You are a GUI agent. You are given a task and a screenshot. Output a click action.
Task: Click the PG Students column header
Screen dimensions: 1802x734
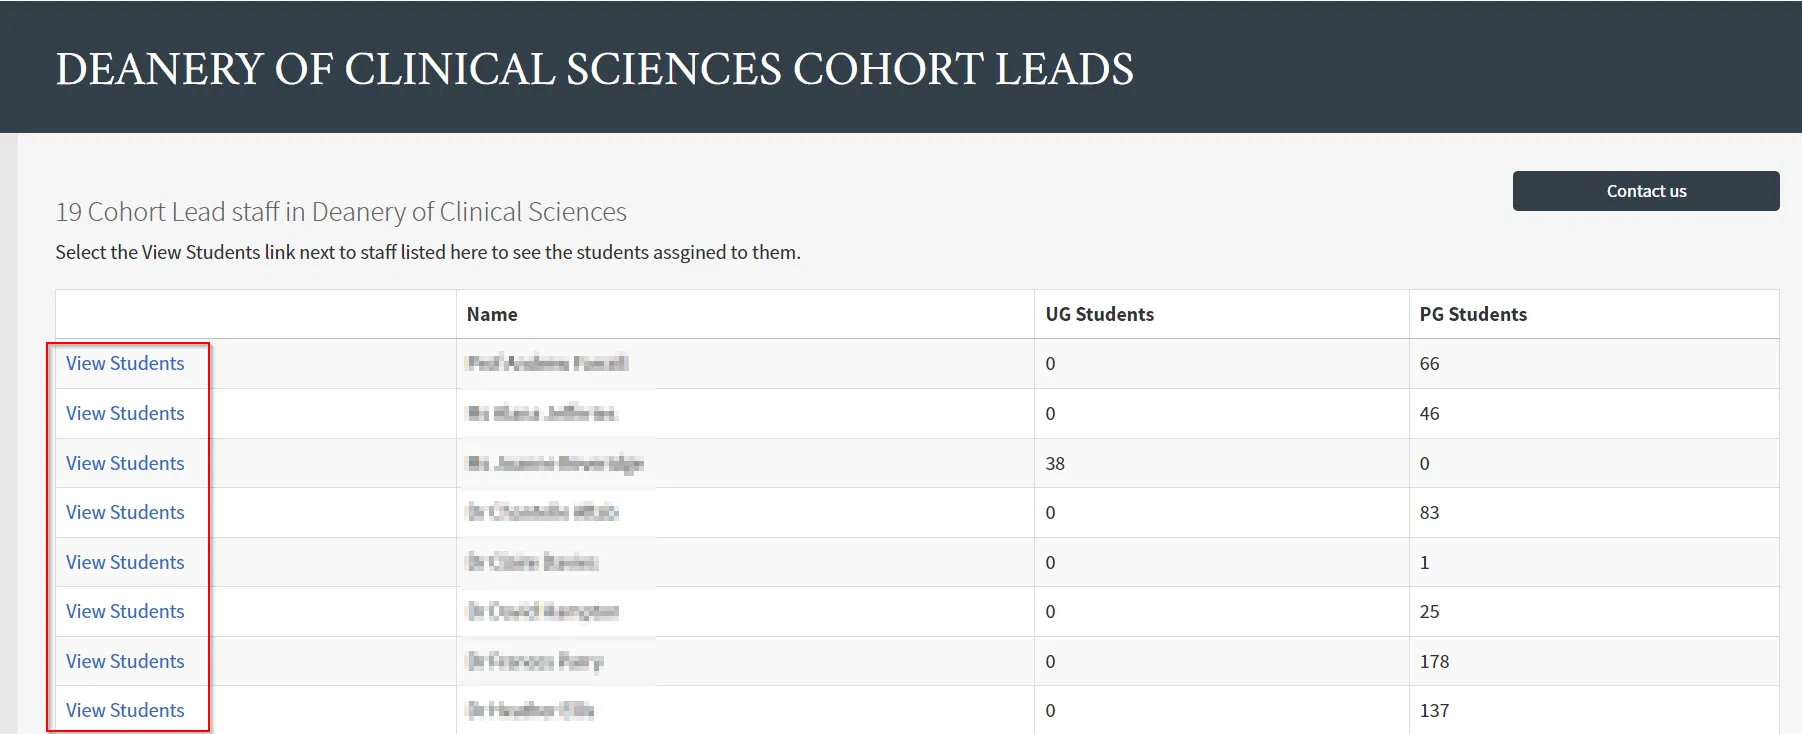pos(1473,314)
